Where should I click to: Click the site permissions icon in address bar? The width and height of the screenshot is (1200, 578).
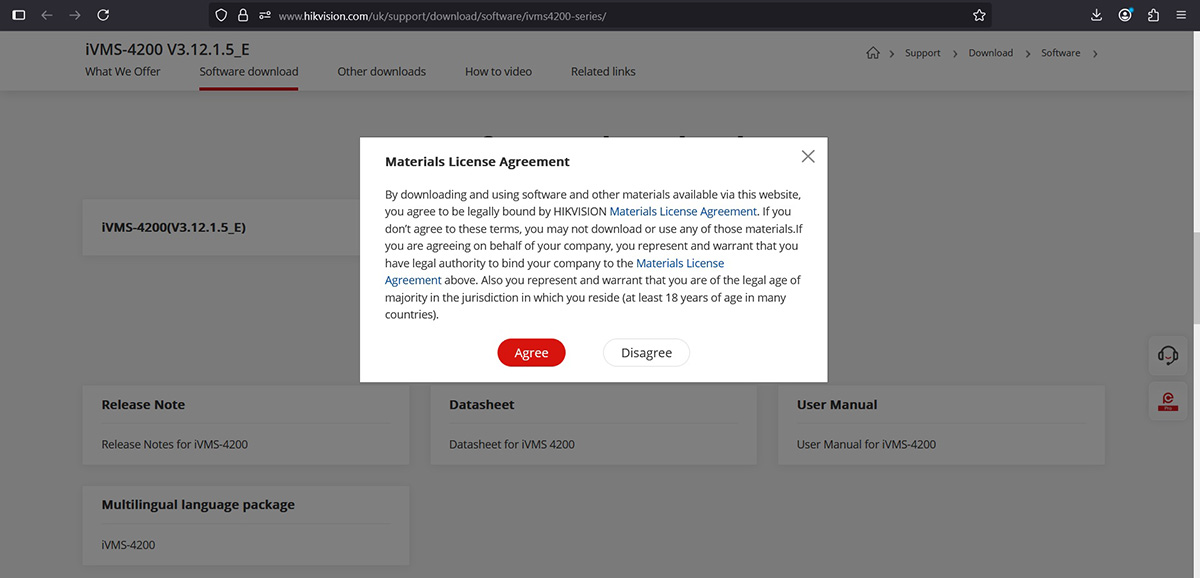click(x=265, y=15)
